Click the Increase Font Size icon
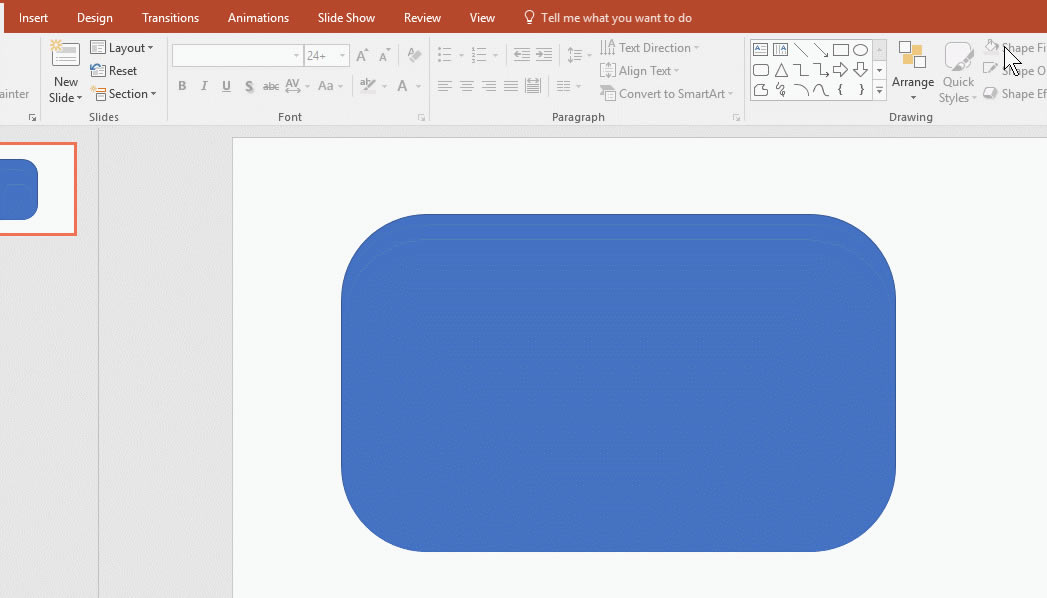Viewport: 1047px width, 598px height. point(362,55)
